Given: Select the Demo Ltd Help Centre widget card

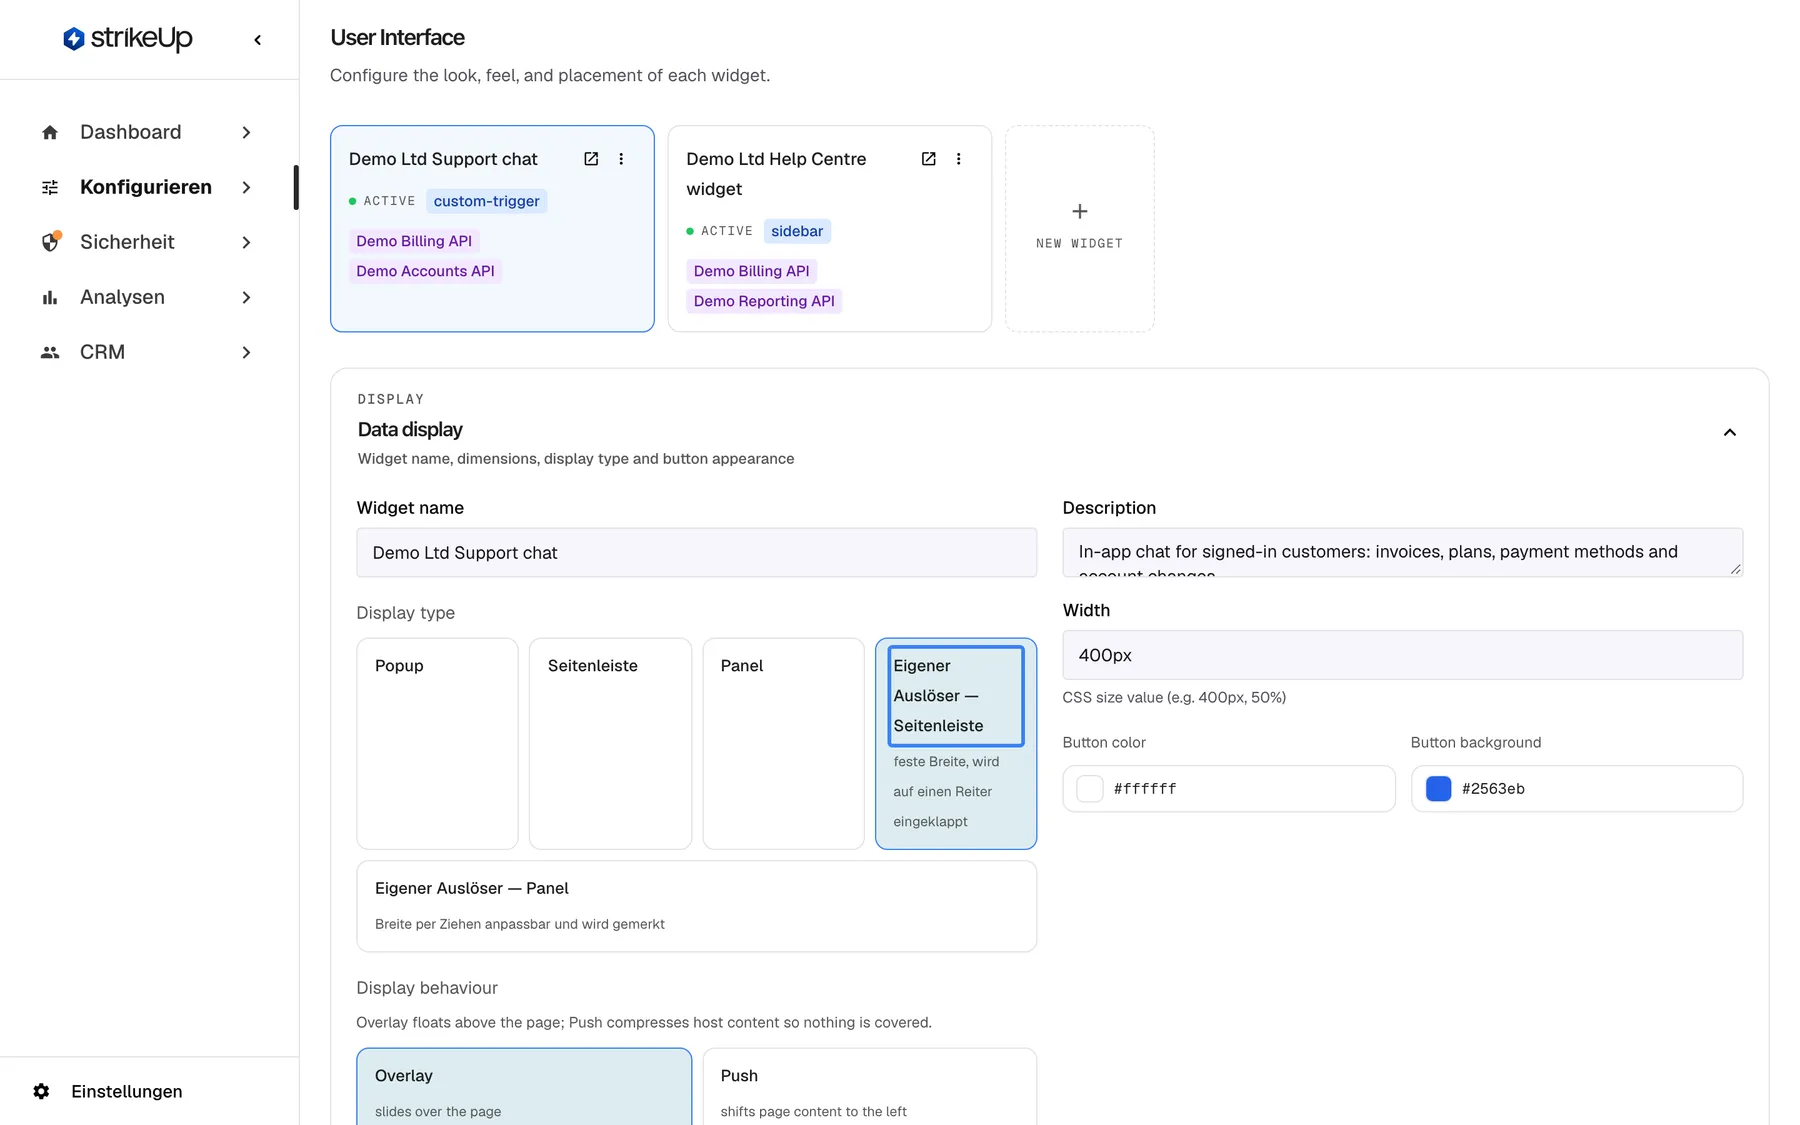Looking at the screenshot, I should pyautogui.click(x=829, y=228).
